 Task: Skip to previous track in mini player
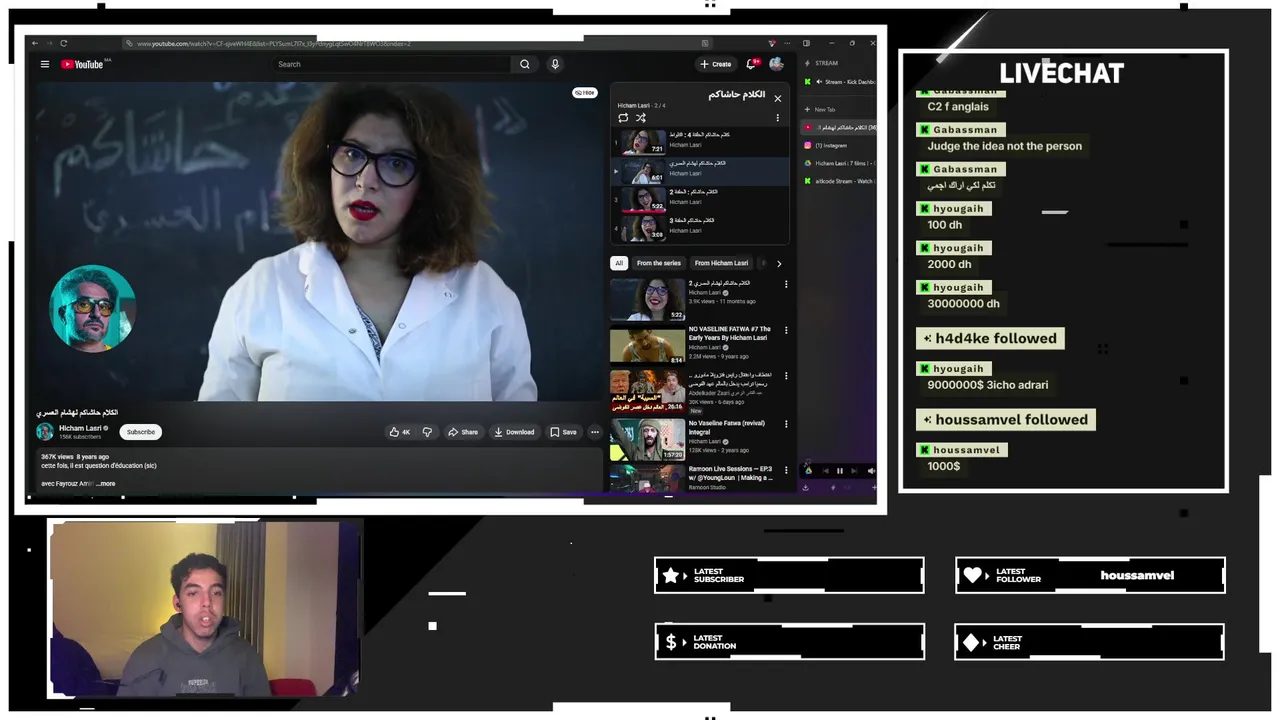825,470
